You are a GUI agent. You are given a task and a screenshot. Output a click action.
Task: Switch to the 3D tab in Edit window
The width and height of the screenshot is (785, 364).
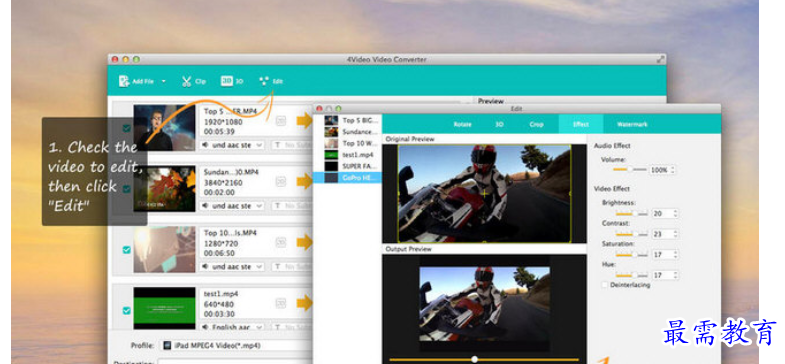(499, 124)
